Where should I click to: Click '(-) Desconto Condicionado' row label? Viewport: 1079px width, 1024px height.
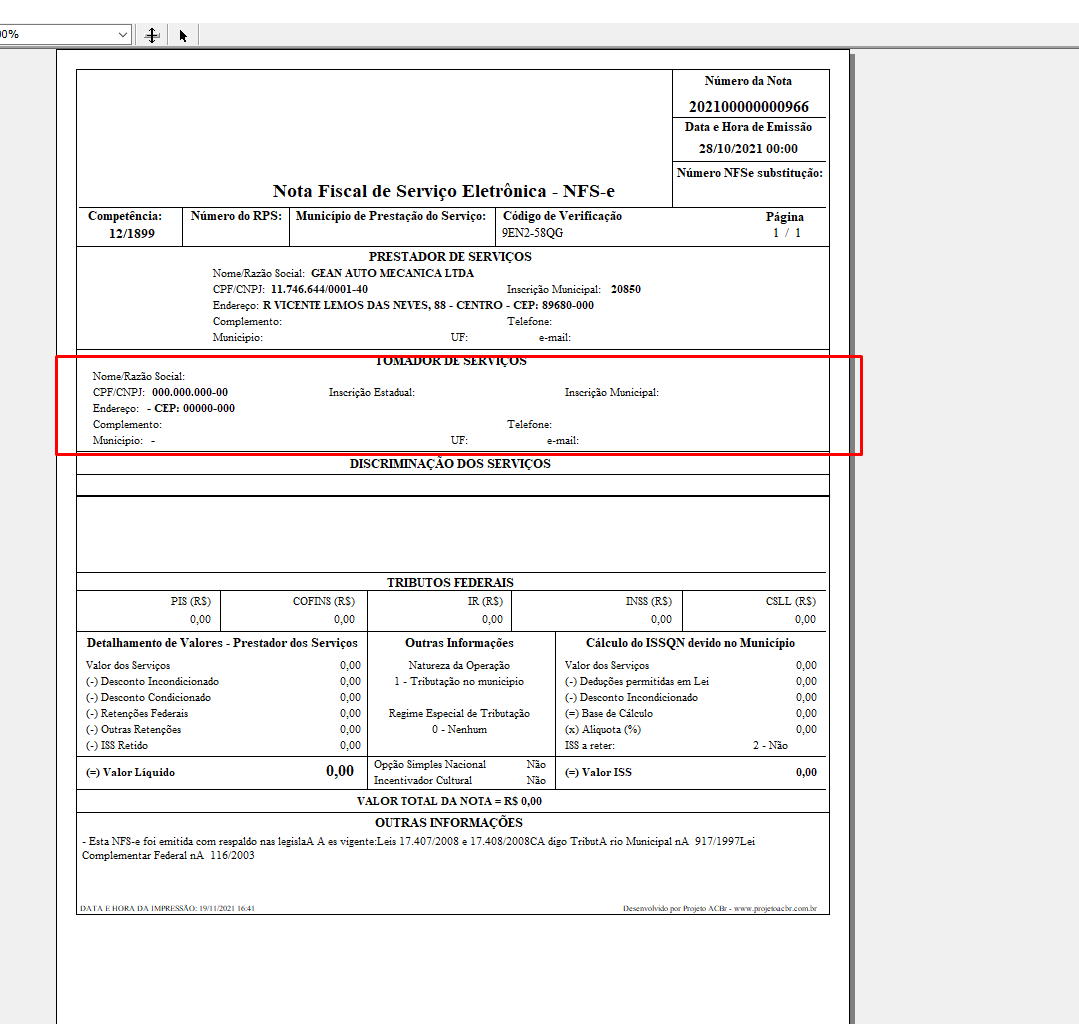click(x=148, y=697)
